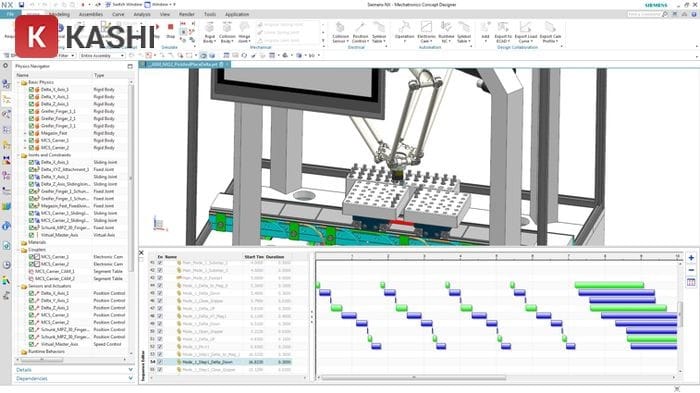This screenshot has height=393, width=700.
Task: Switch to the Render ribbon tab
Action: (187, 14)
